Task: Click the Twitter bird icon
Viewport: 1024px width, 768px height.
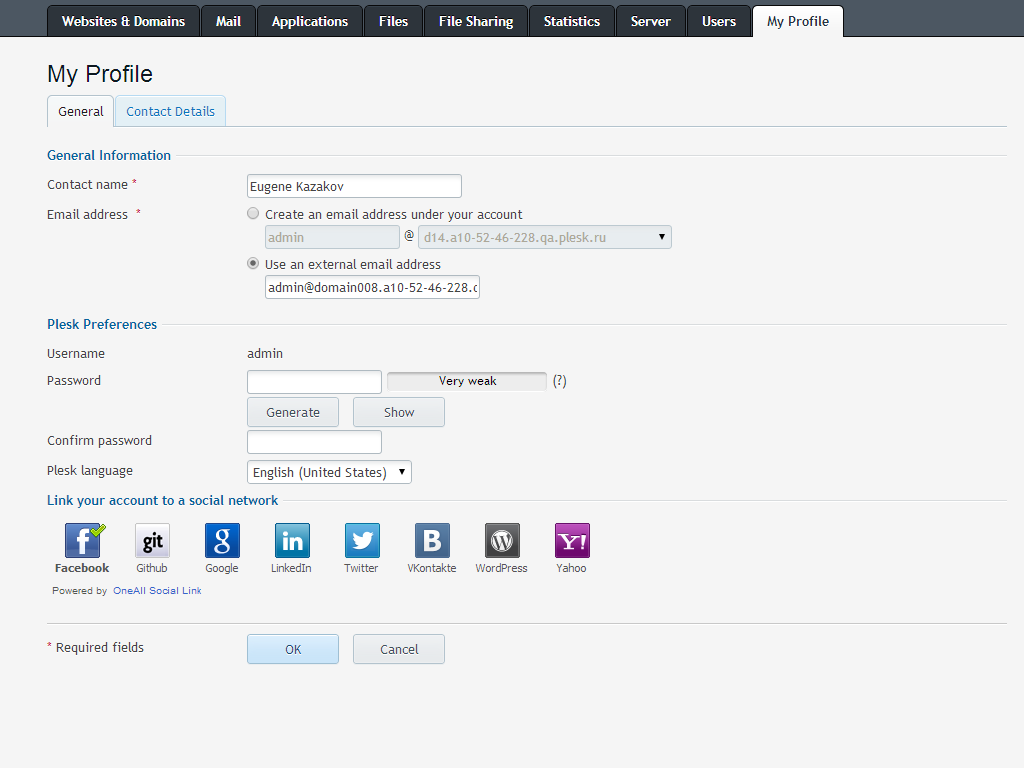Action: click(362, 541)
